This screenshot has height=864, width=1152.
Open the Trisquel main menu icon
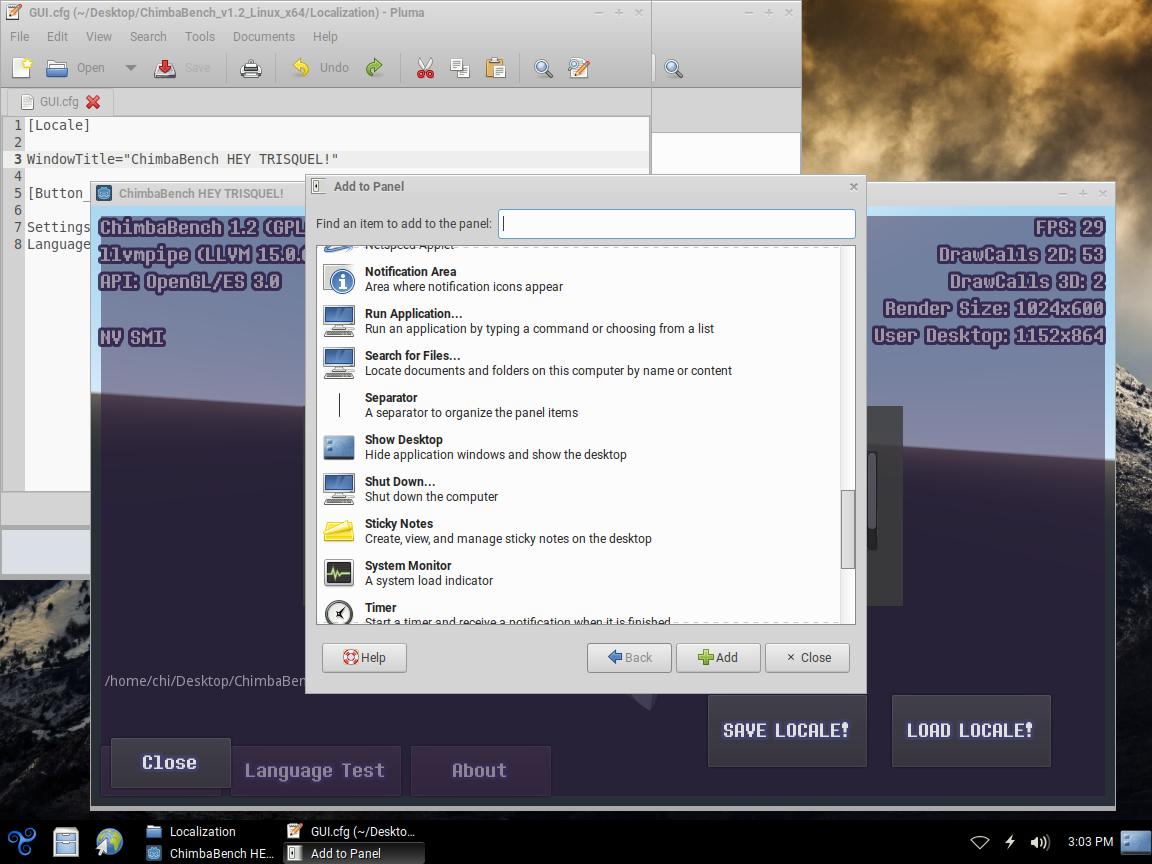pyautogui.click(x=21, y=842)
